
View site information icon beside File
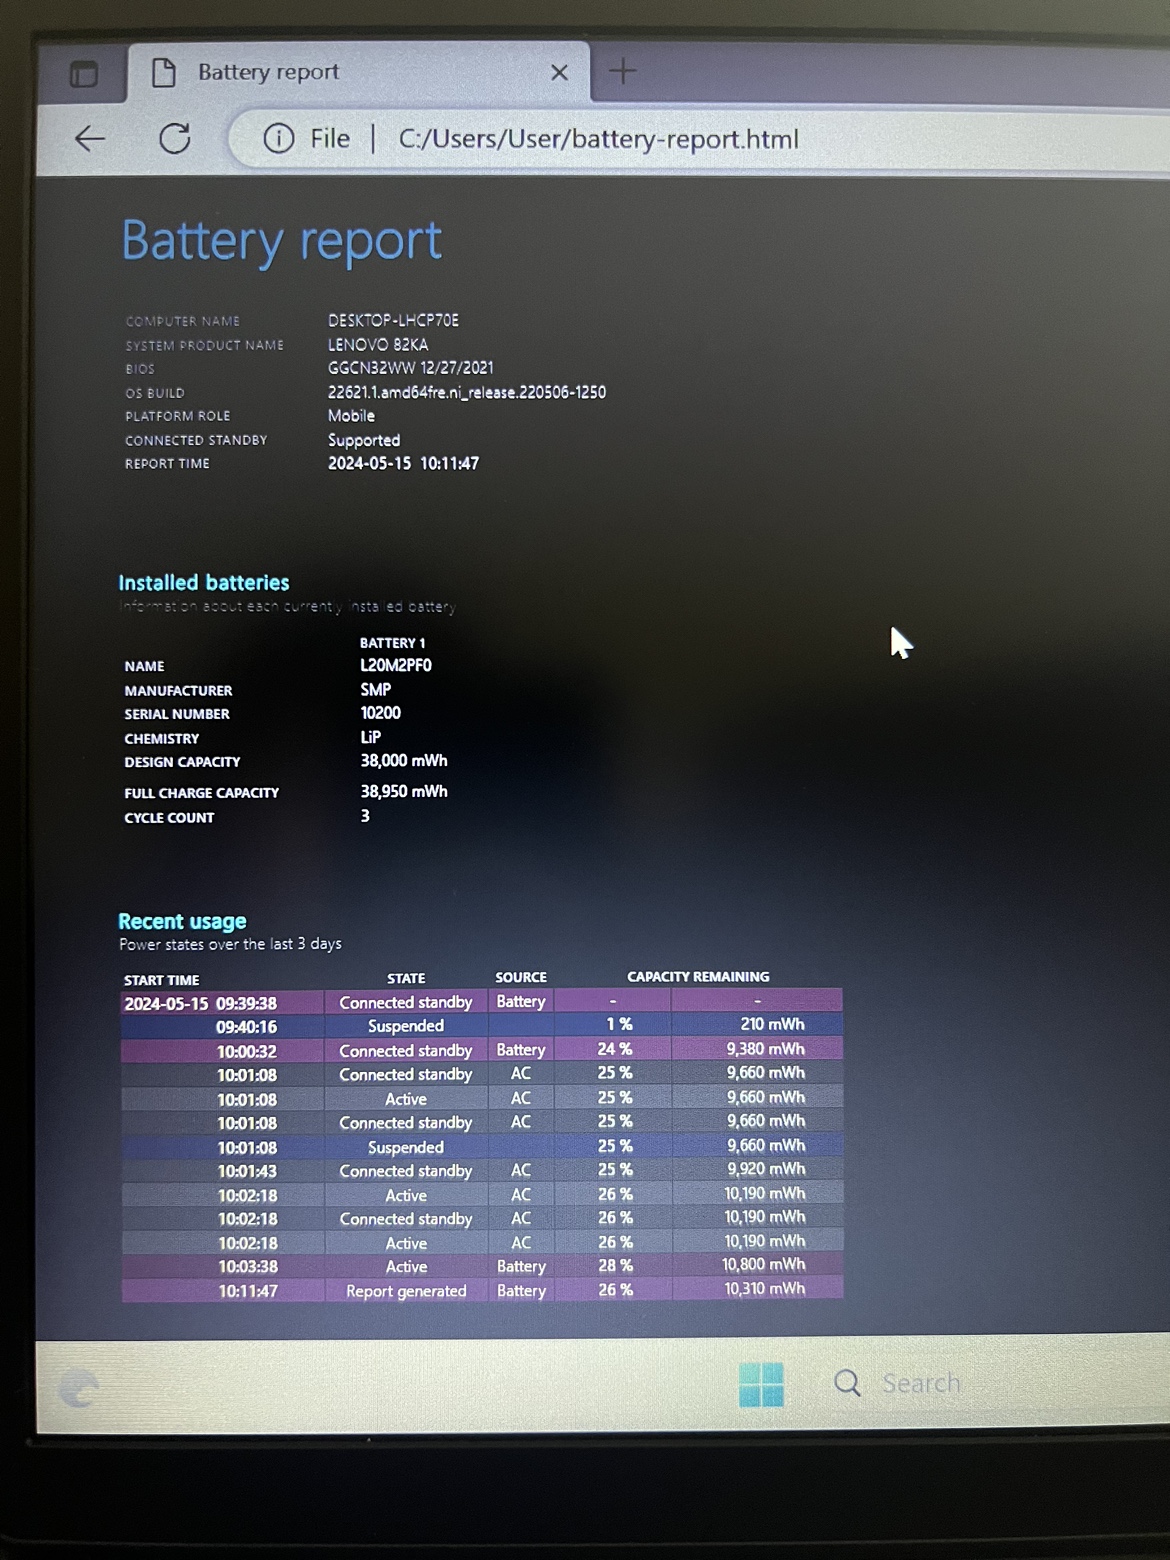279,138
